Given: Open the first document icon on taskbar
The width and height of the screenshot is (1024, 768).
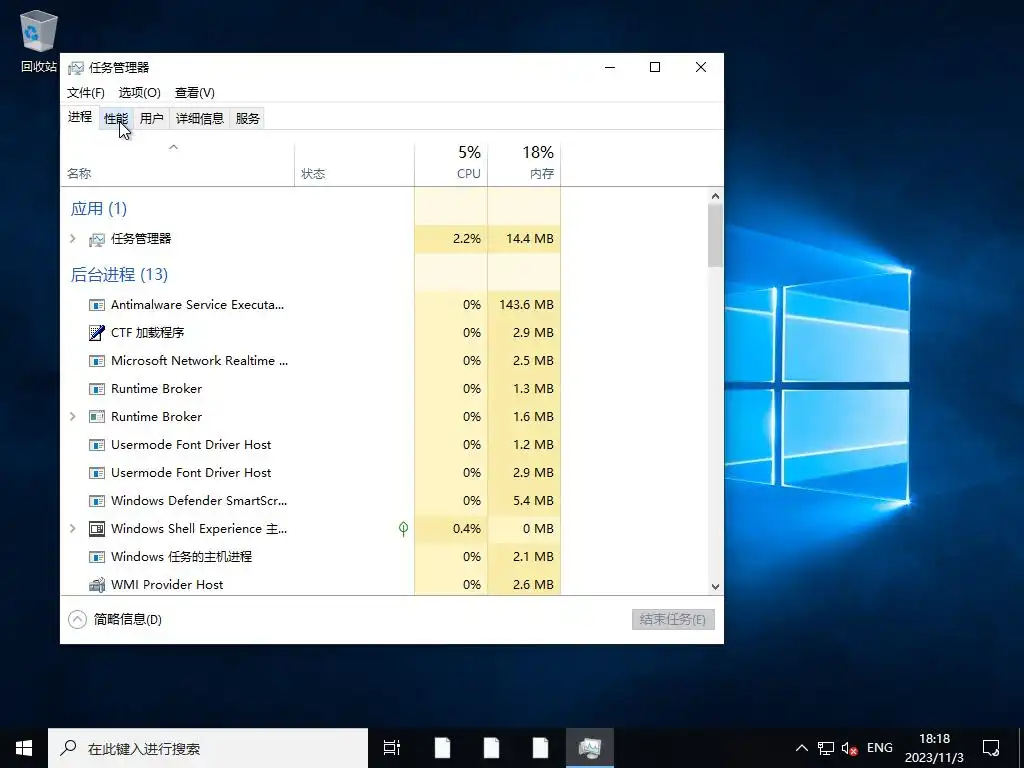Looking at the screenshot, I should pos(442,748).
